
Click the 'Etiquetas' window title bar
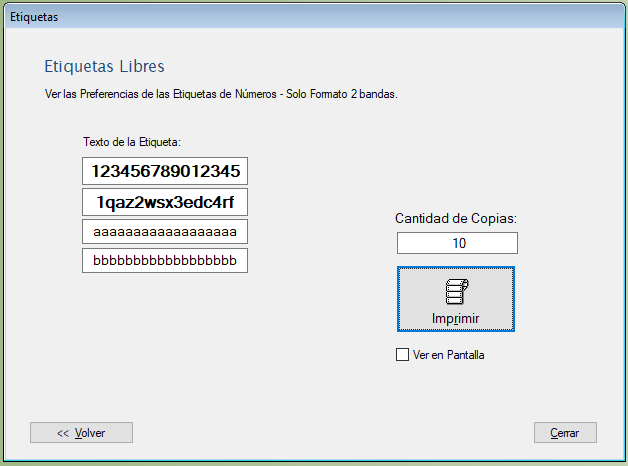[x=300, y=17]
